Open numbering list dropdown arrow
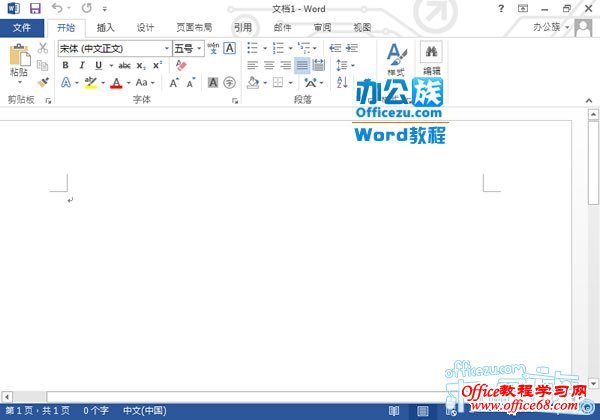 (x=290, y=49)
